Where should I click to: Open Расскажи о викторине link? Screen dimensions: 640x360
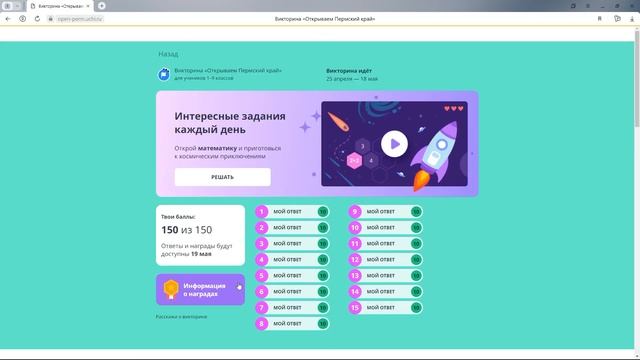point(181,316)
